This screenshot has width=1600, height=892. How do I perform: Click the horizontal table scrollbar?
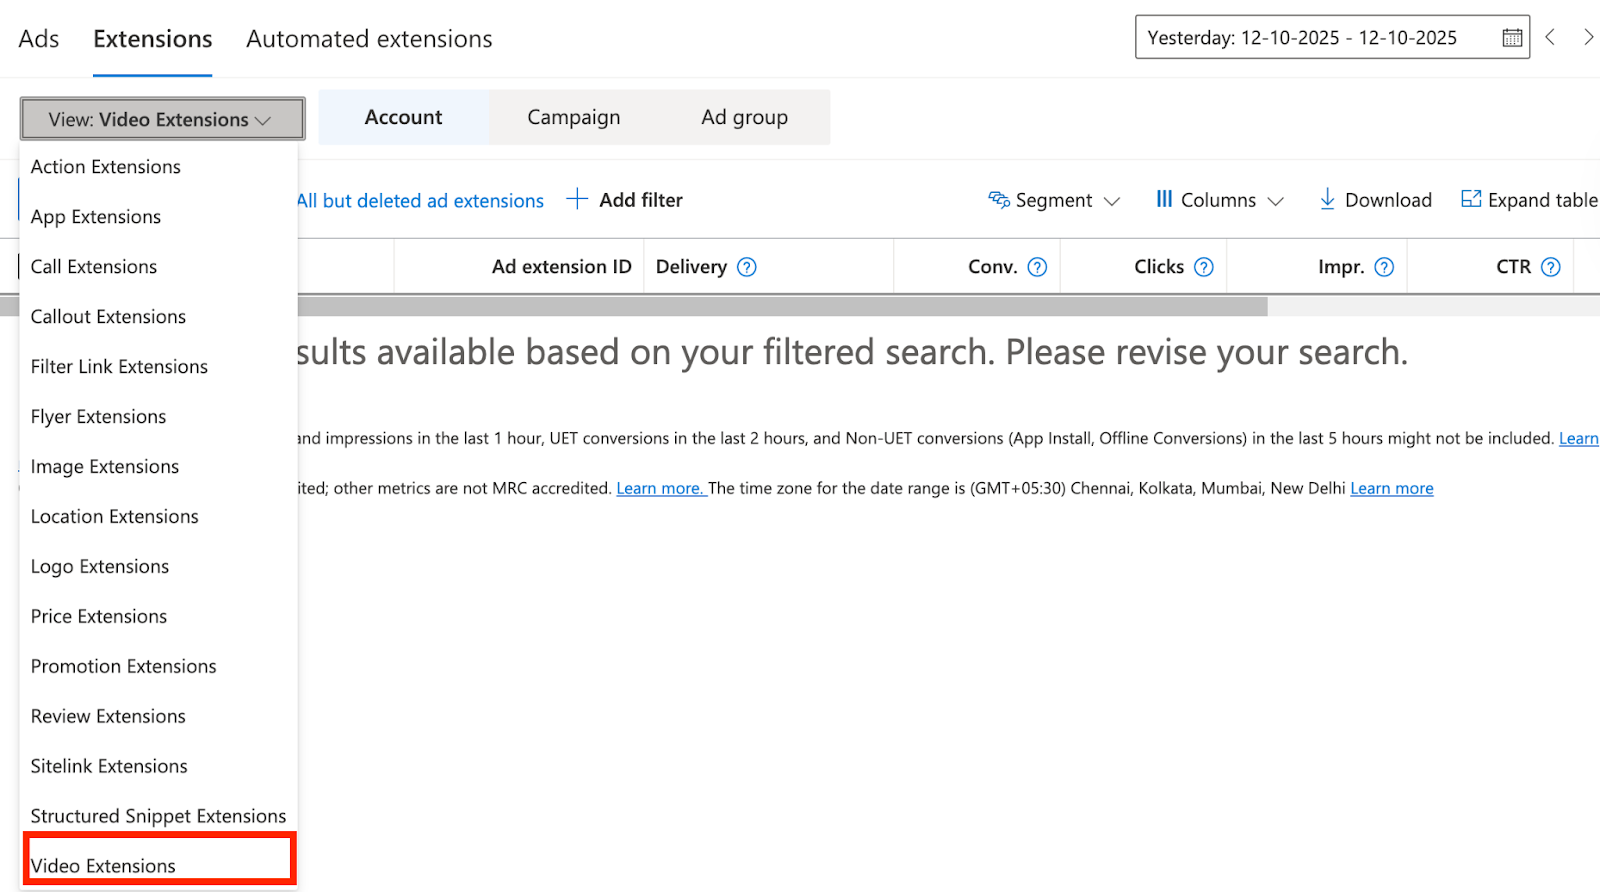pyautogui.click(x=782, y=306)
